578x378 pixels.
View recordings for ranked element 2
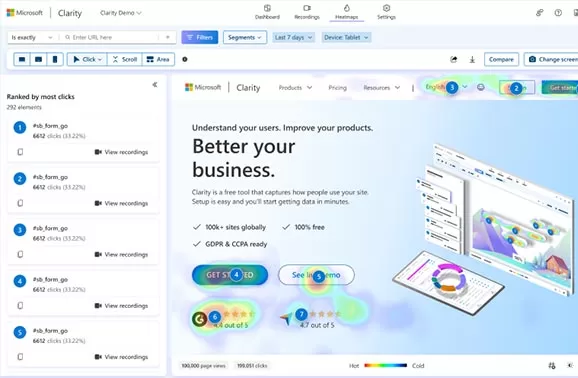coord(121,203)
